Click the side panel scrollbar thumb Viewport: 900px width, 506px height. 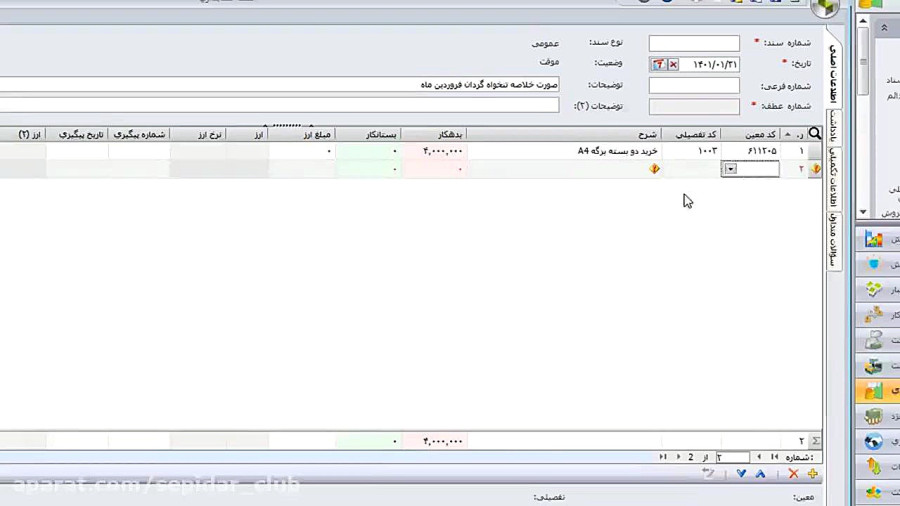coord(863,61)
